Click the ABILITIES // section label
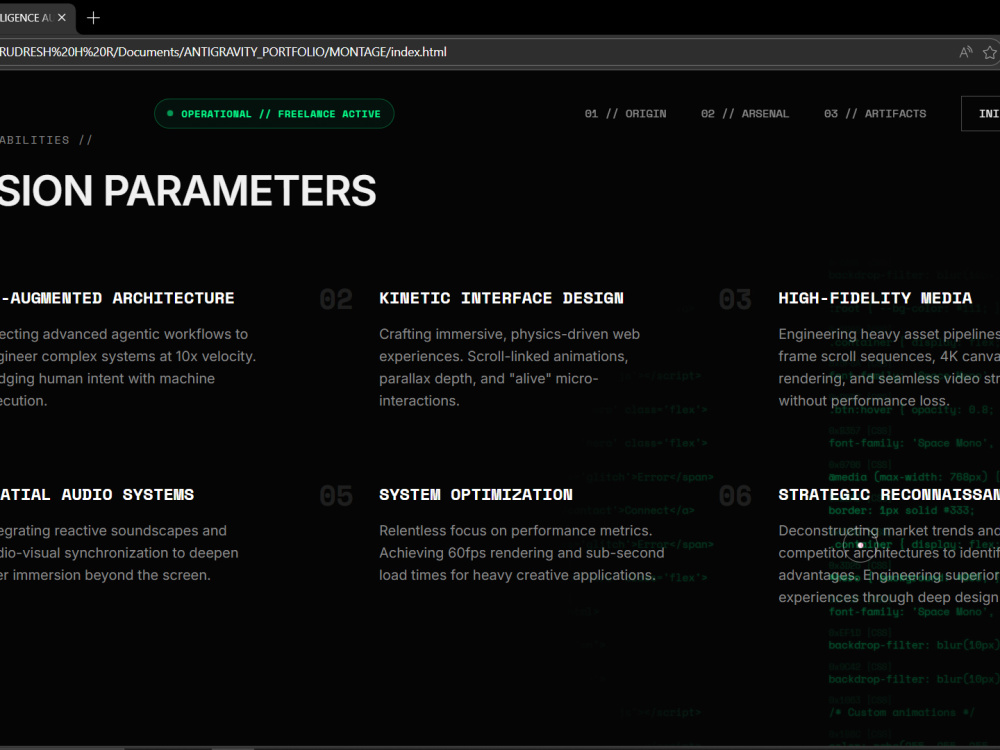Image resolution: width=1000 pixels, height=750 pixels. coord(46,140)
